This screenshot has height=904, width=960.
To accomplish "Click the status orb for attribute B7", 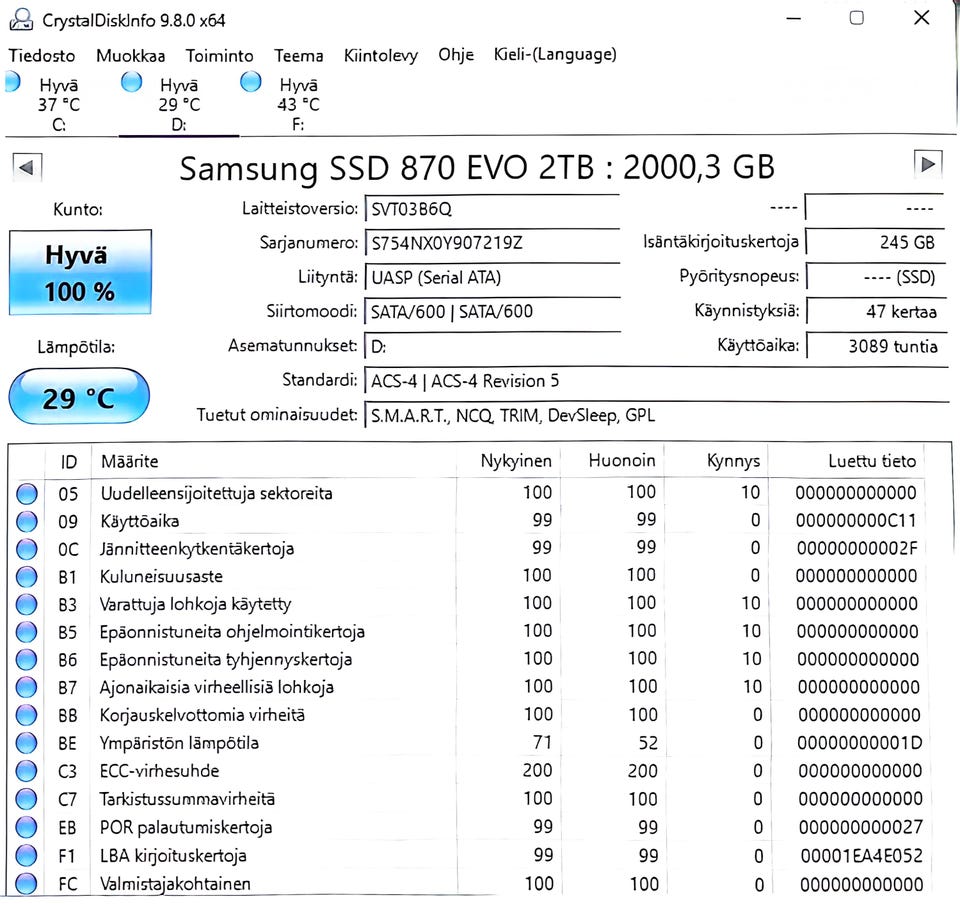I will click(26, 687).
